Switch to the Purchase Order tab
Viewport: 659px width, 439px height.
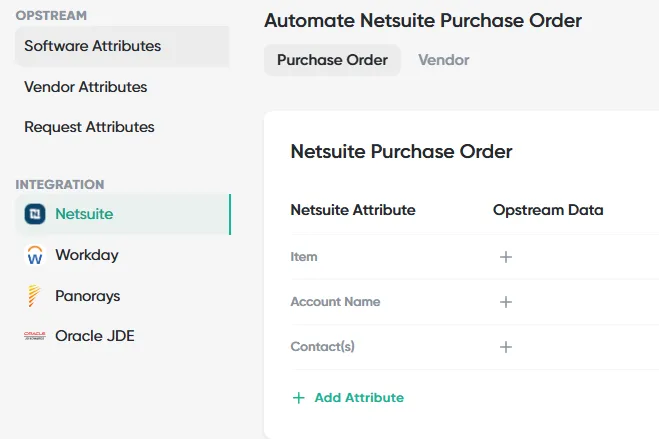coord(332,60)
